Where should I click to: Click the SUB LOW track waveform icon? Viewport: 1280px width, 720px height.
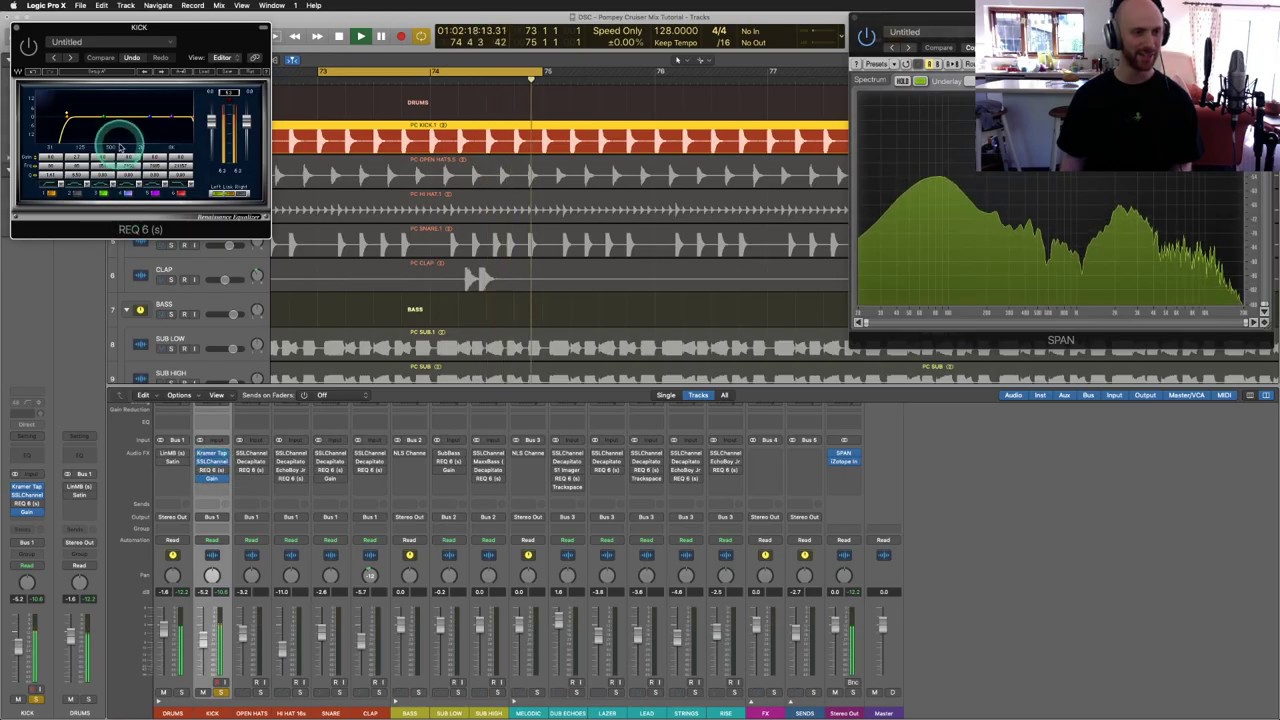click(140, 344)
